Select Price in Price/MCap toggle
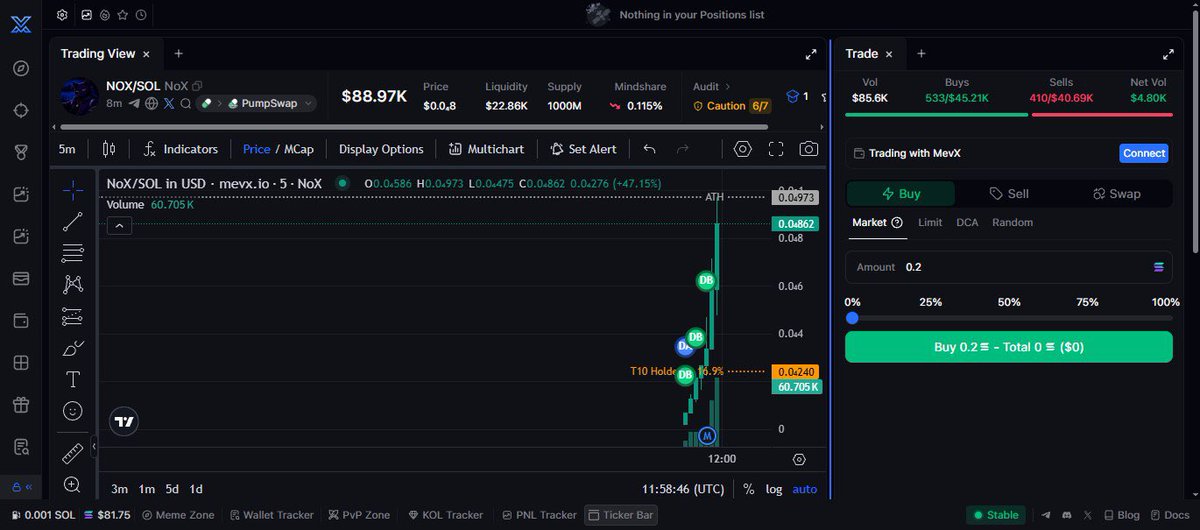The width and height of the screenshot is (1200, 530). click(256, 149)
